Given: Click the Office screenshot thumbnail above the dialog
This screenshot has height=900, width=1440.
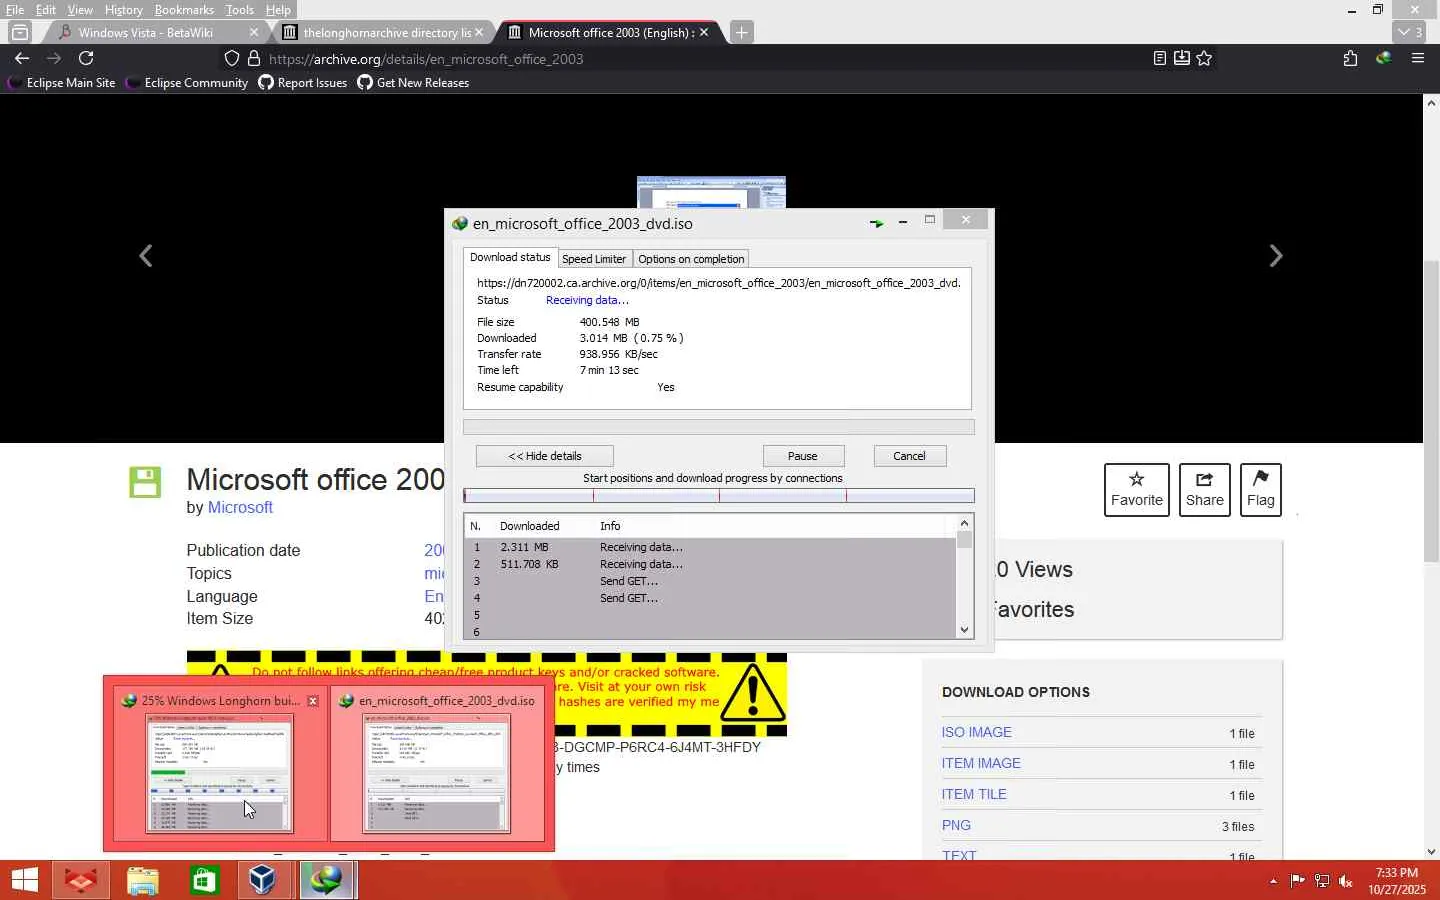Looking at the screenshot, I should (x=711, y=192).
